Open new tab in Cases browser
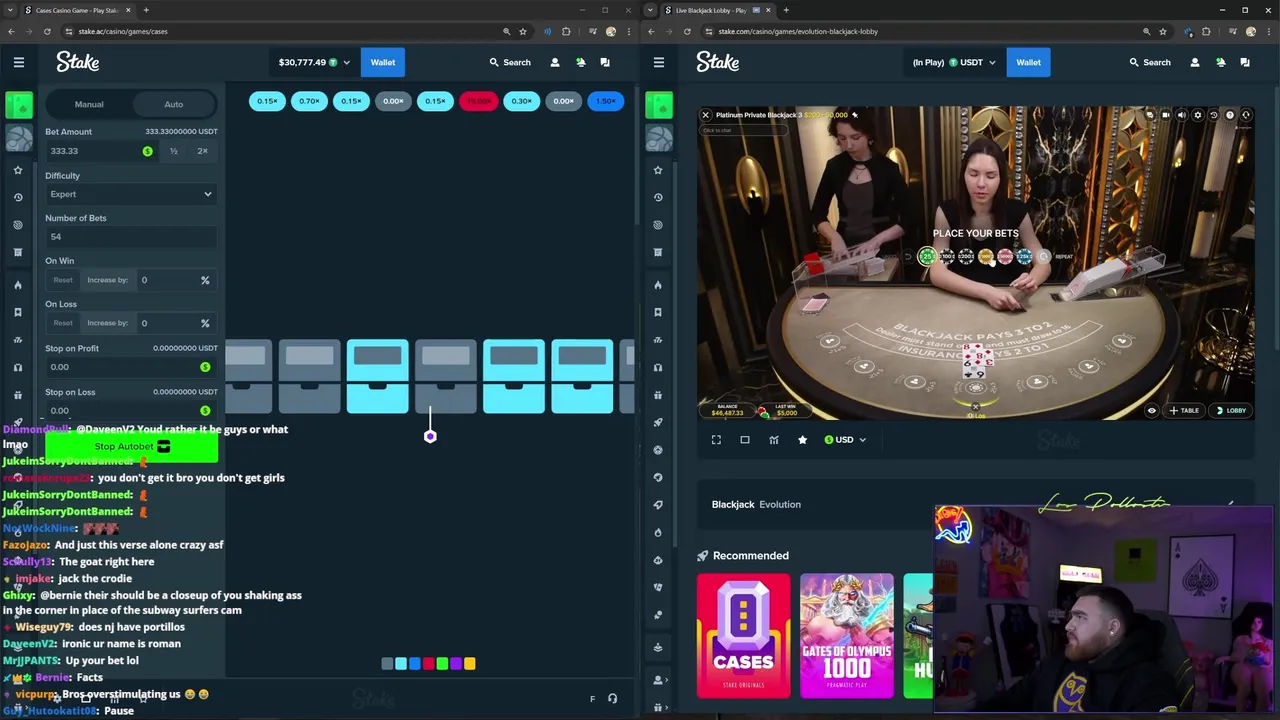Image resolution: width=1280 pixels, height=720 pixels. (x=146, y=10)
